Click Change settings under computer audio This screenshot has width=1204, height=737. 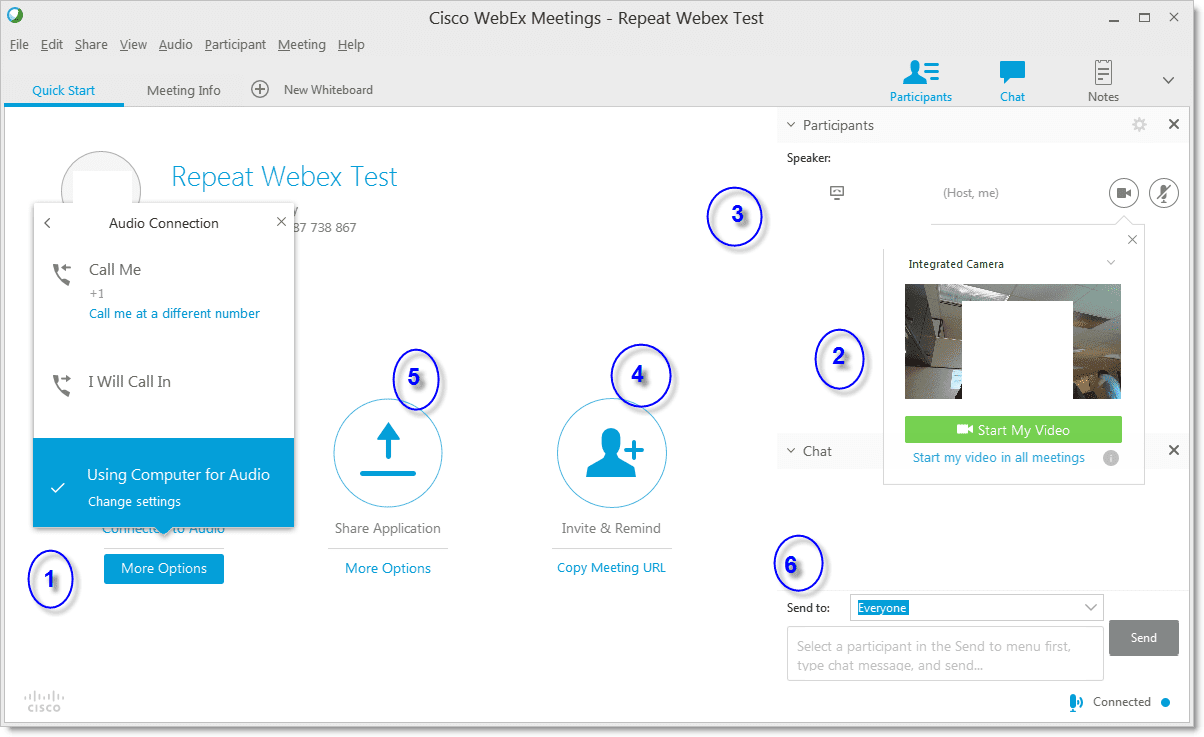[134, 501]
